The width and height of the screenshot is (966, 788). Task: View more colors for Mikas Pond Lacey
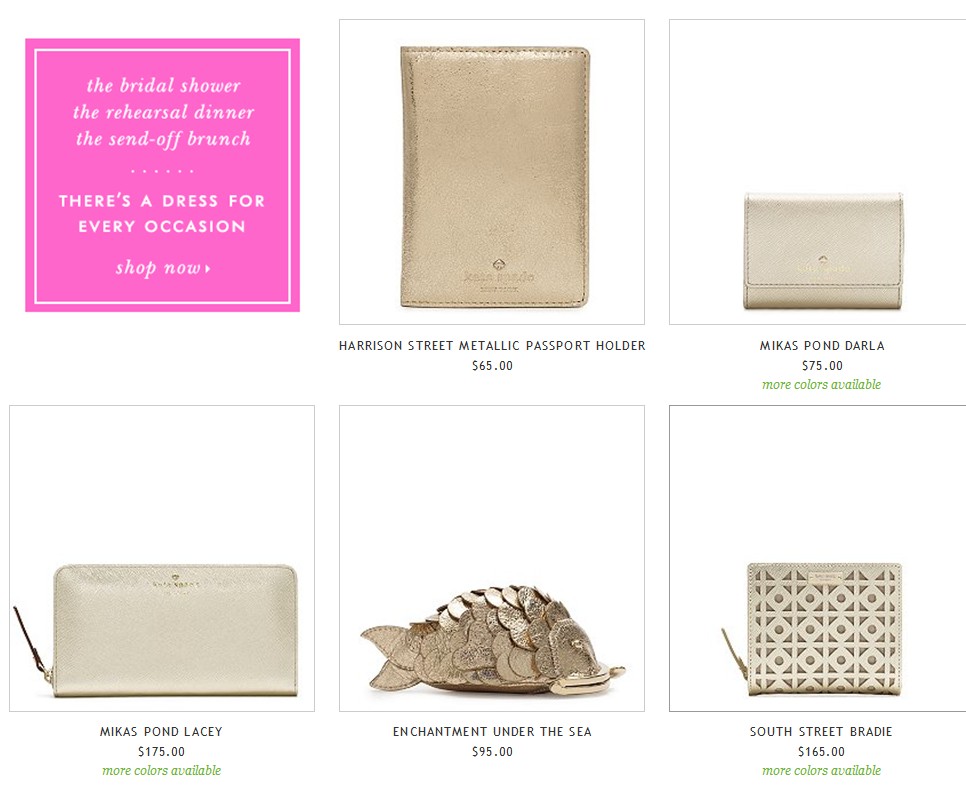coord(161,770)
